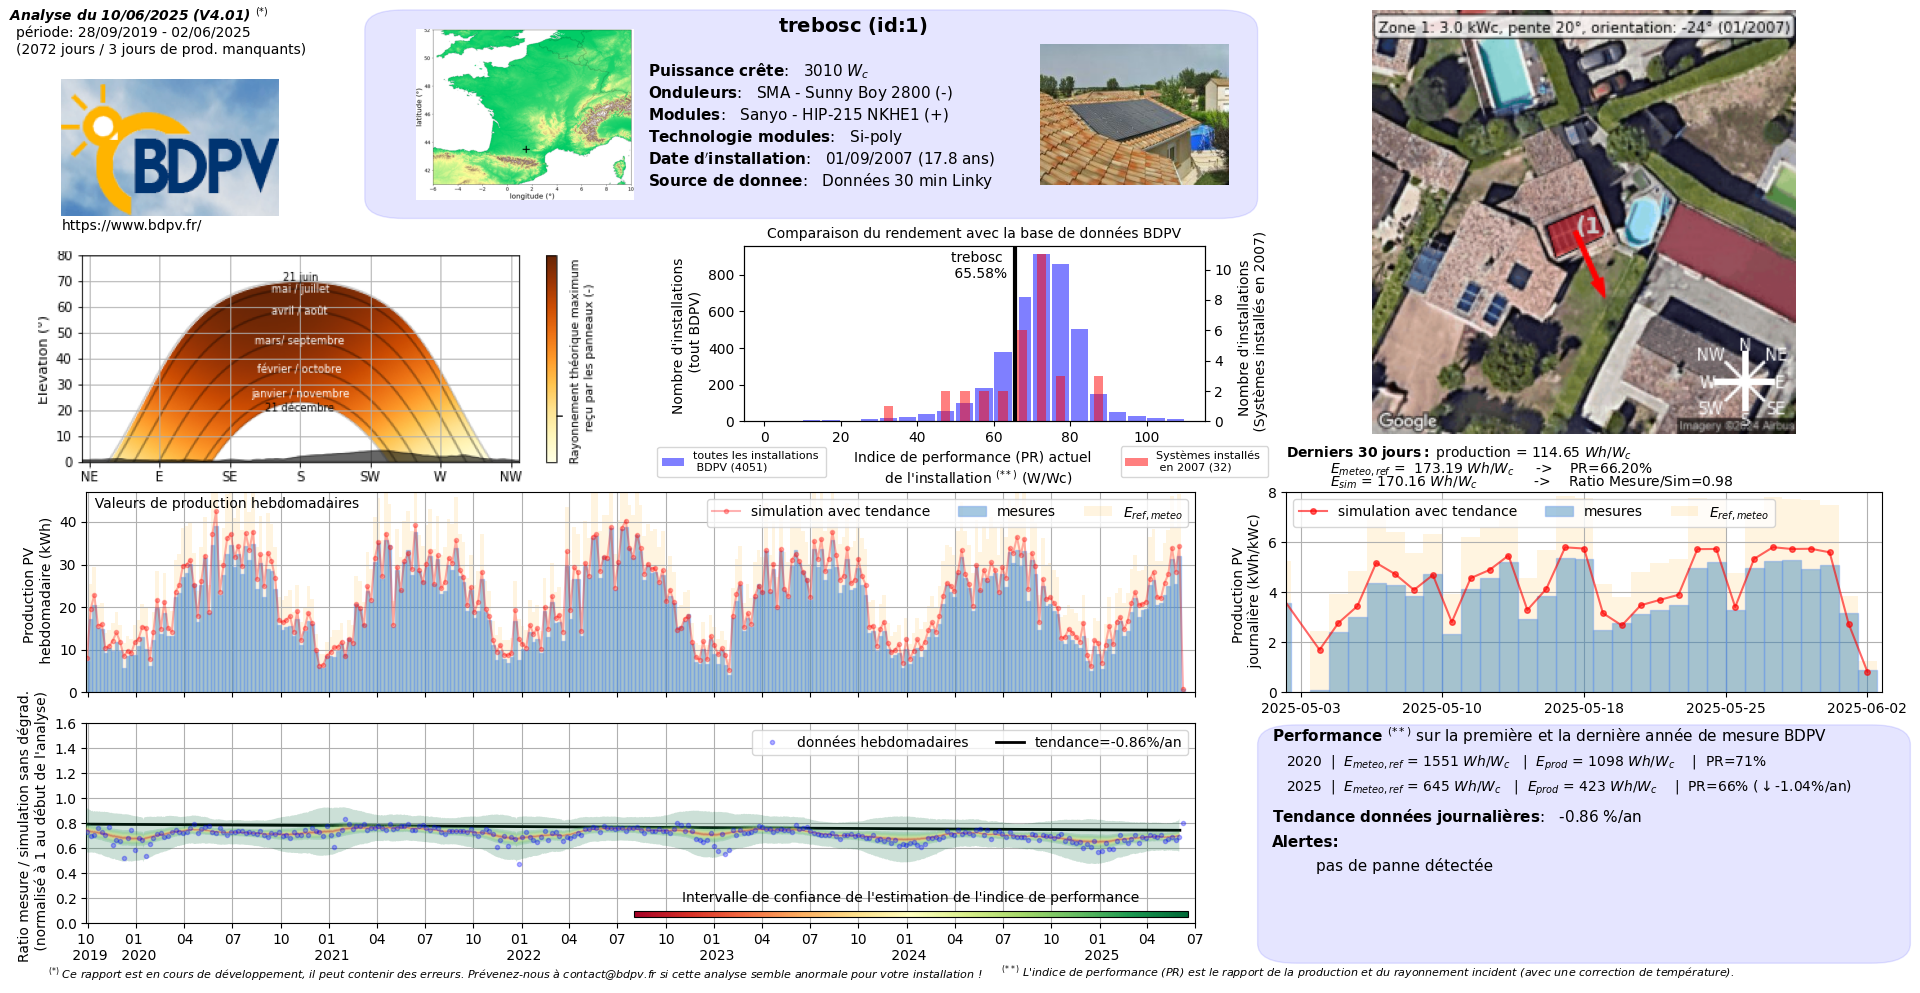The image size is (1920, 993).
Task: Click 'Comparaison du rendement' chart title
Action: [973, 233]
